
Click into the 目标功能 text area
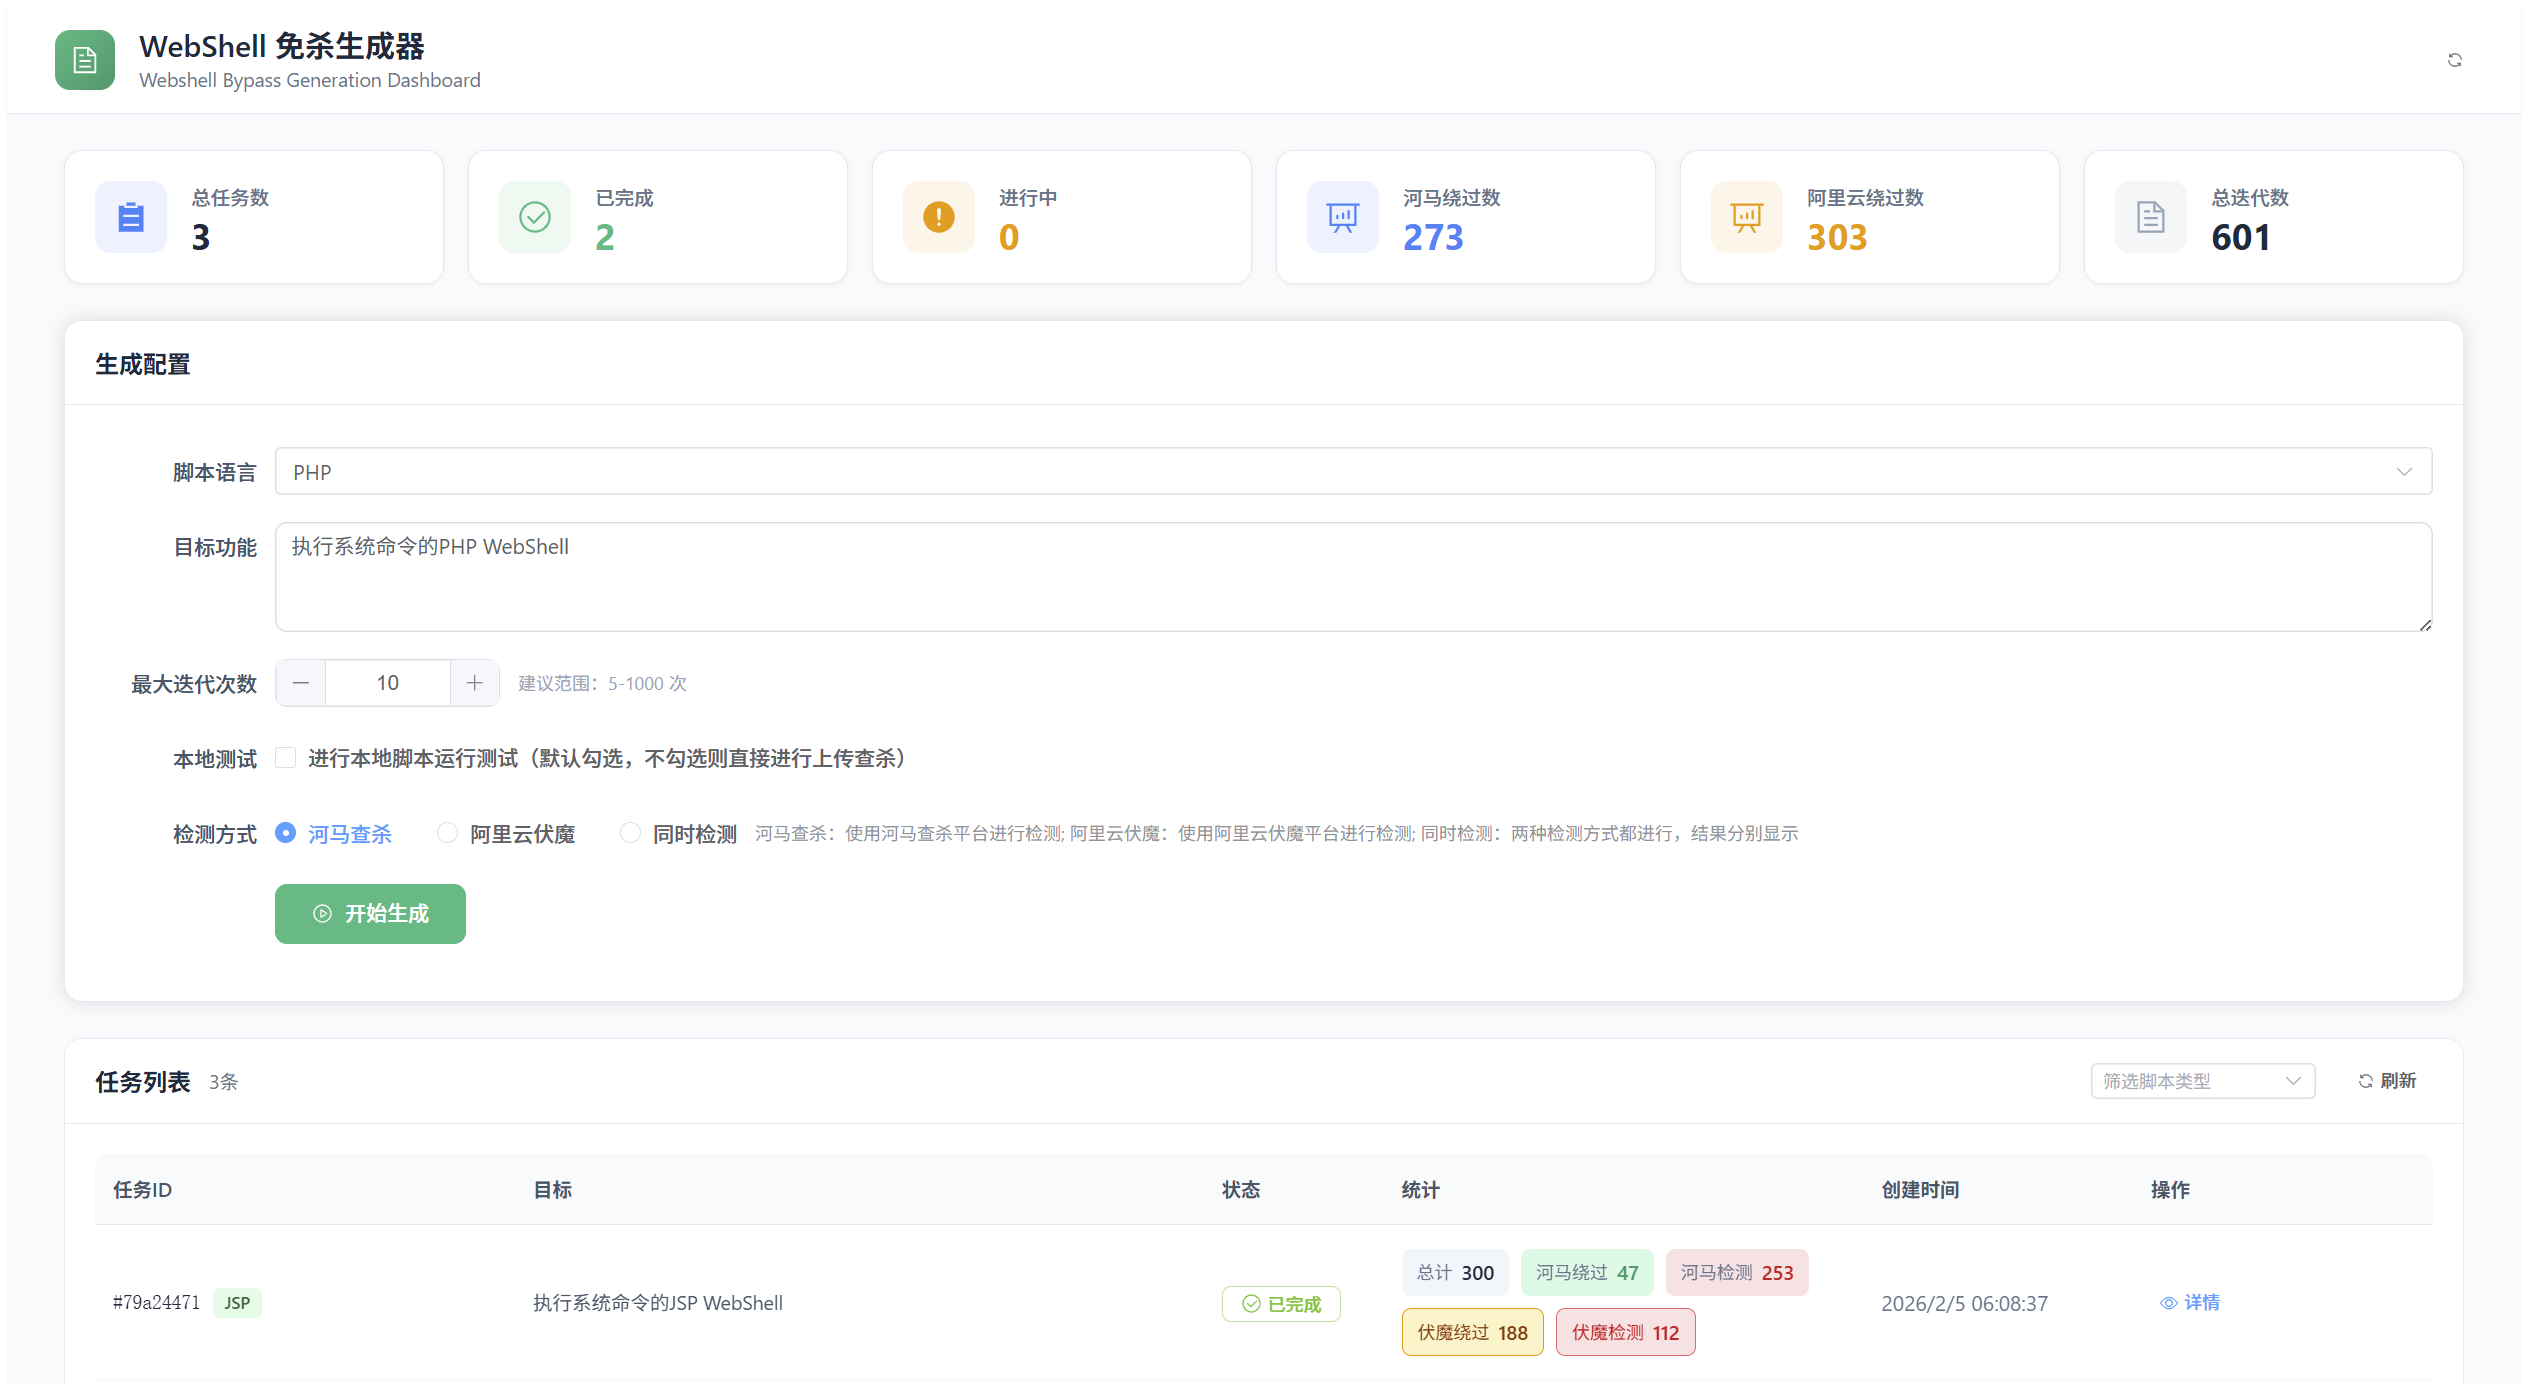1353,577
